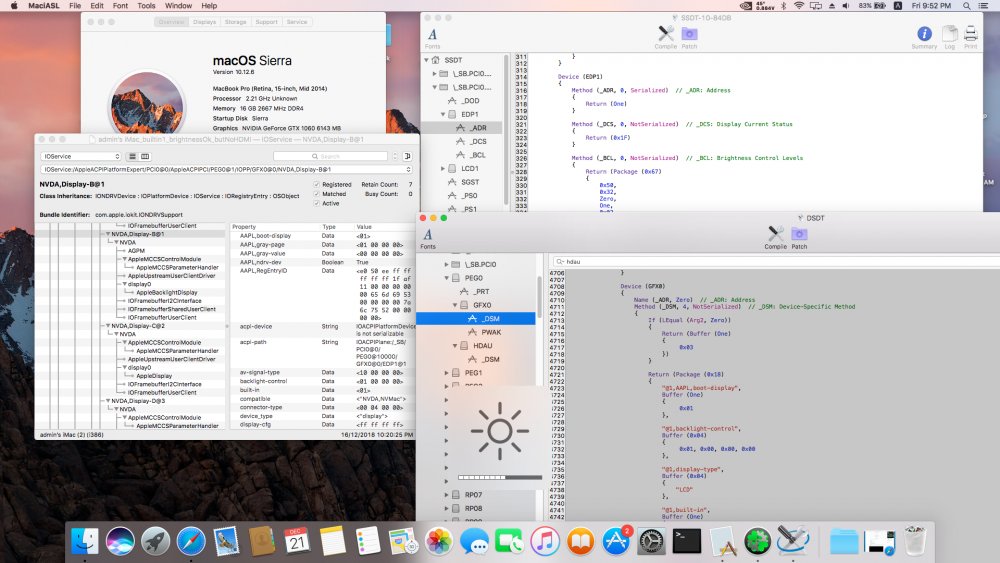Switch to the Service tab in About This Mac
1000x563 pixels.
[x=297, y=22]
